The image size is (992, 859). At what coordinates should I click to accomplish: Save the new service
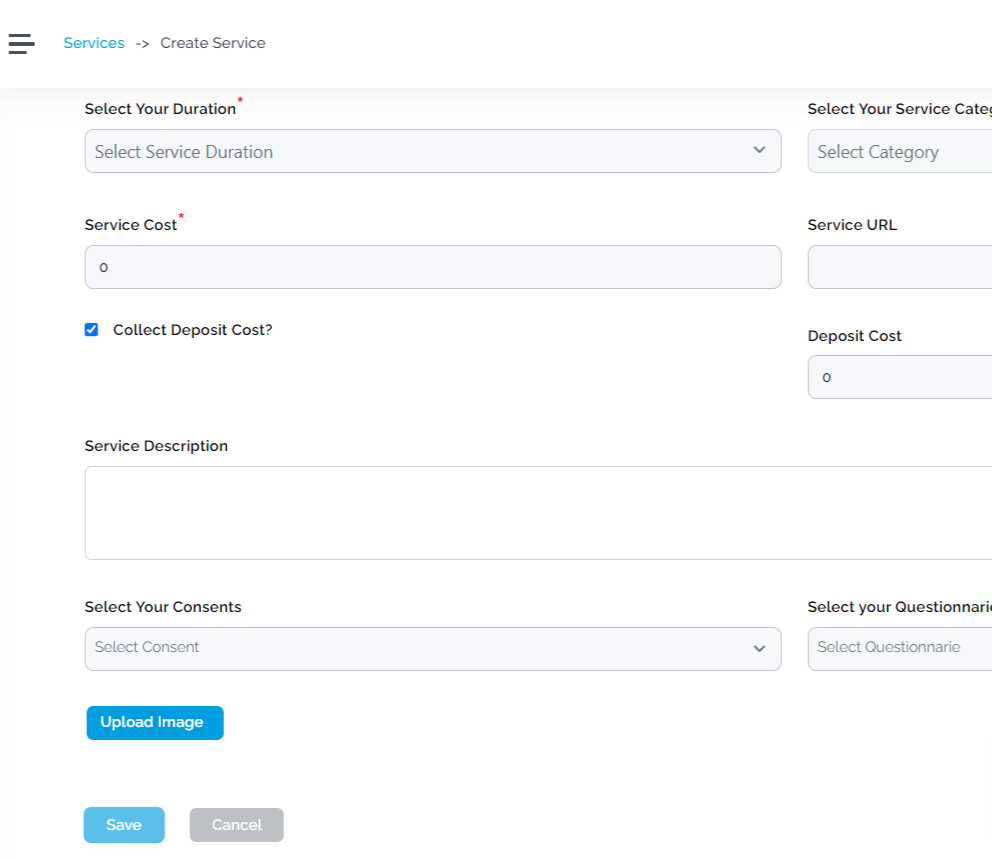(124, 825)
